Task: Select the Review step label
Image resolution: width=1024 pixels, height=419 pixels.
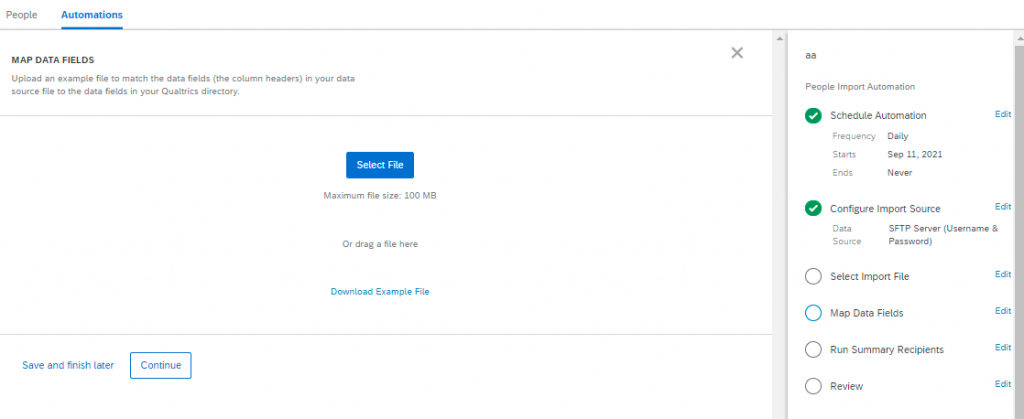Action: pos(846,386)
